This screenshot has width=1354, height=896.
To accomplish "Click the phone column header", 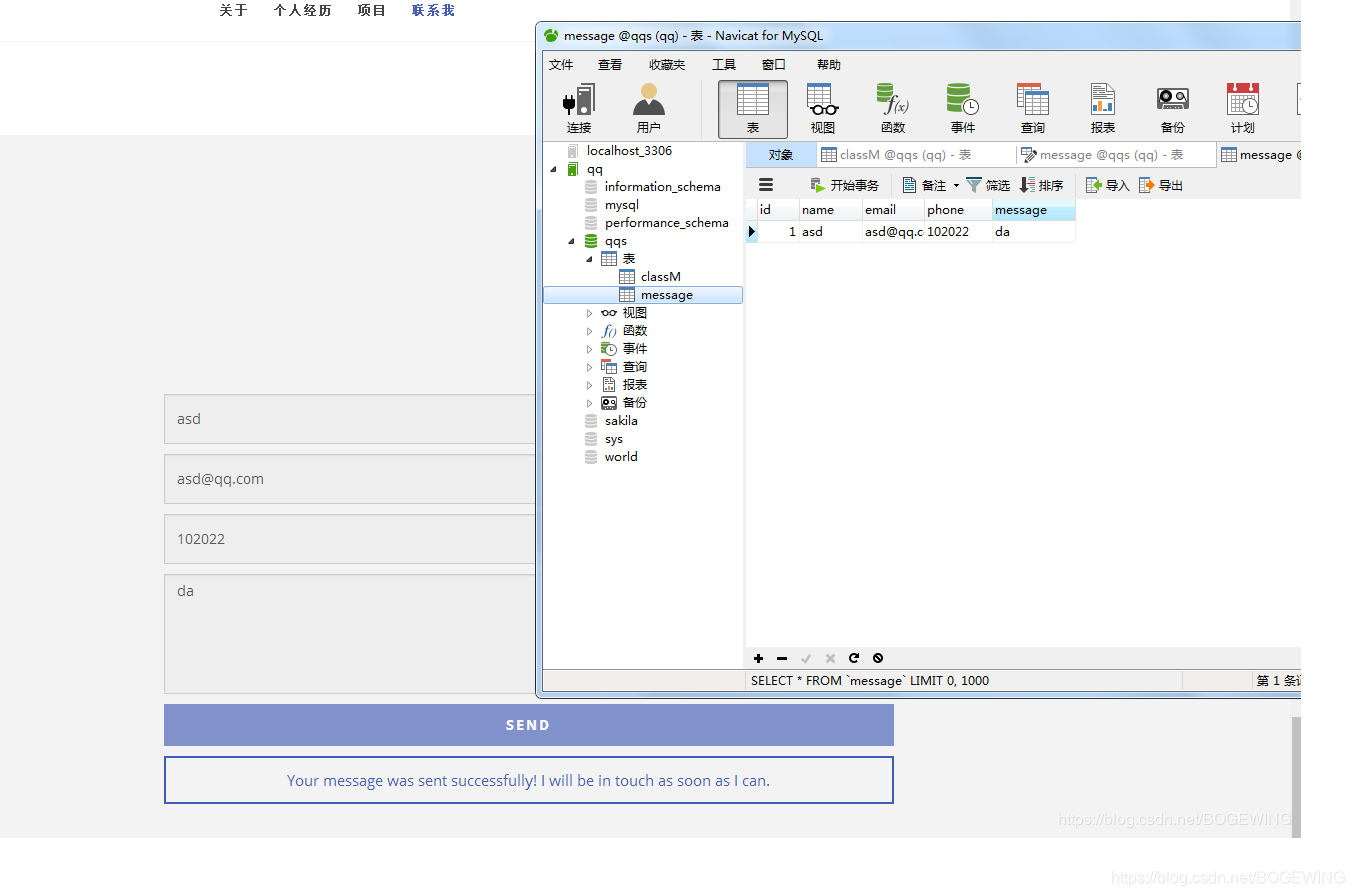I will click(x=958, y=210).
